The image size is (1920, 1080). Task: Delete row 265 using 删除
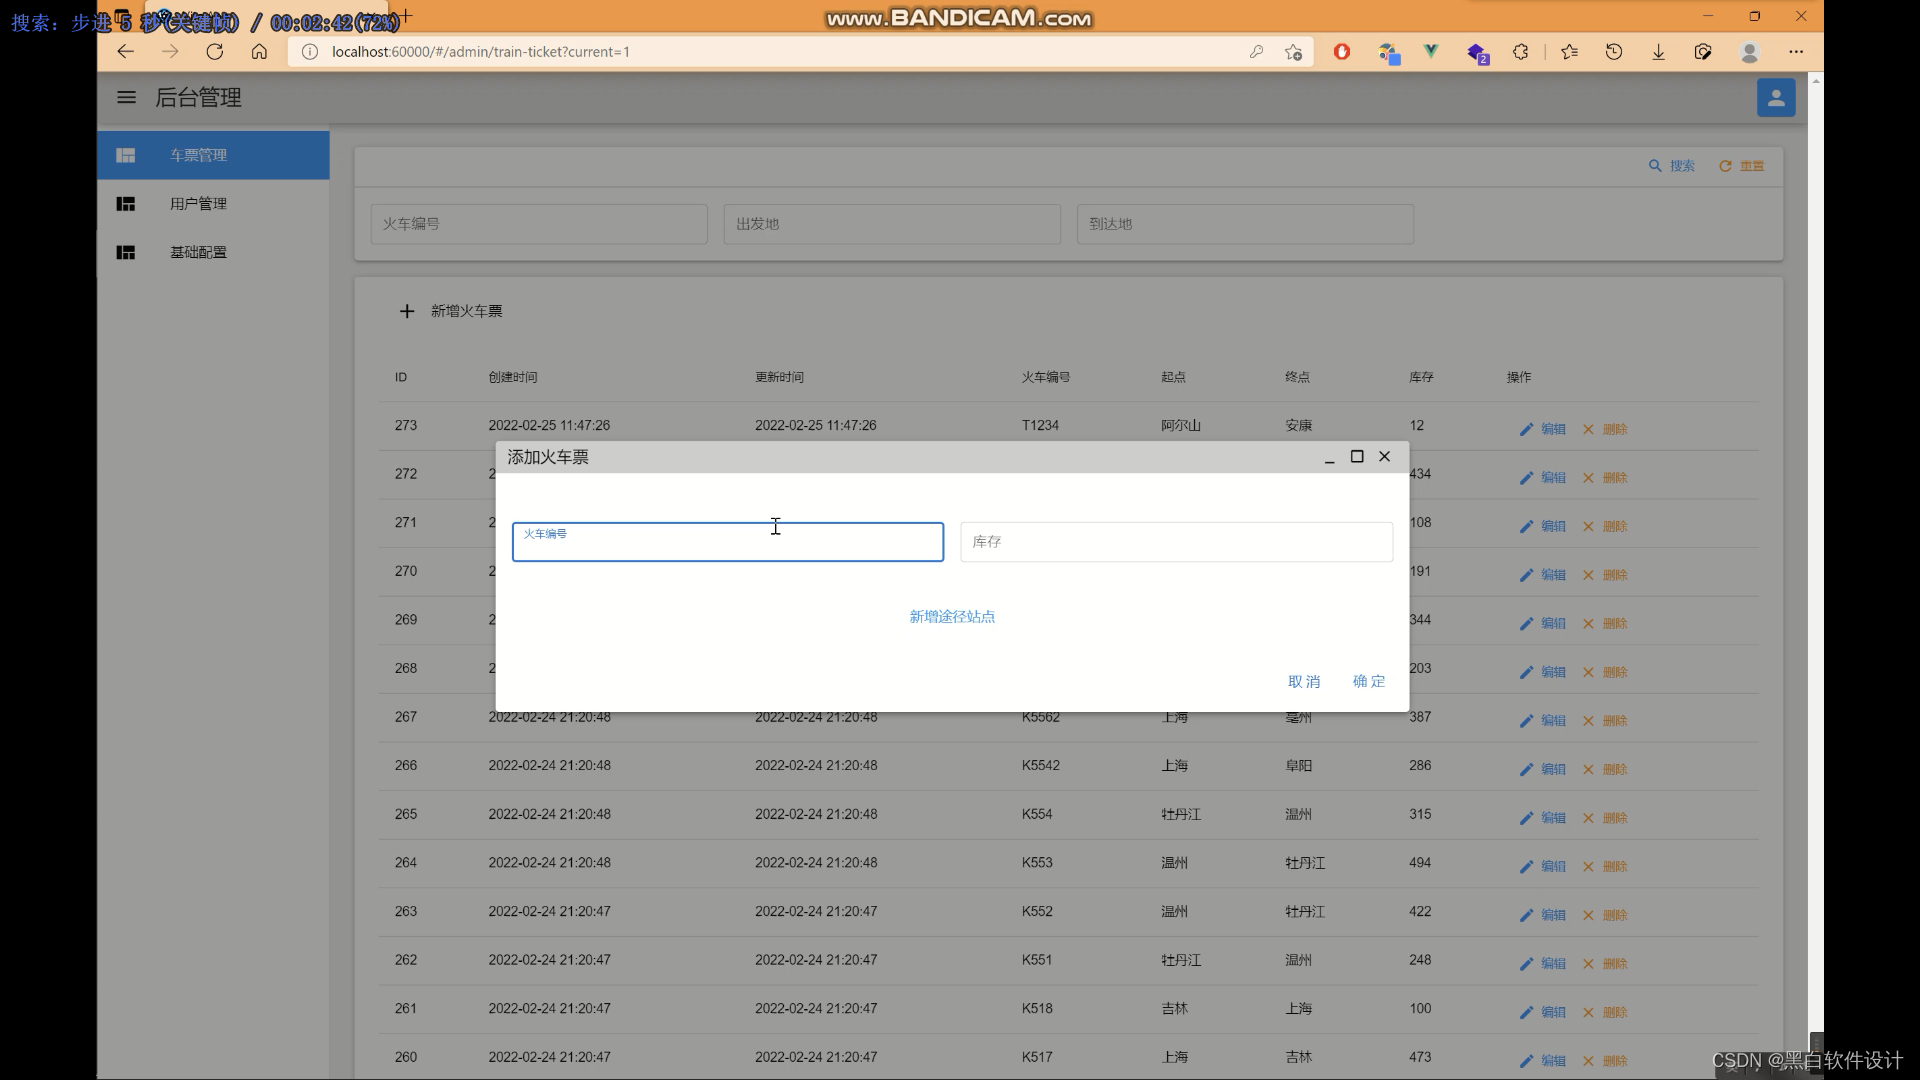tap(1605, 818)
